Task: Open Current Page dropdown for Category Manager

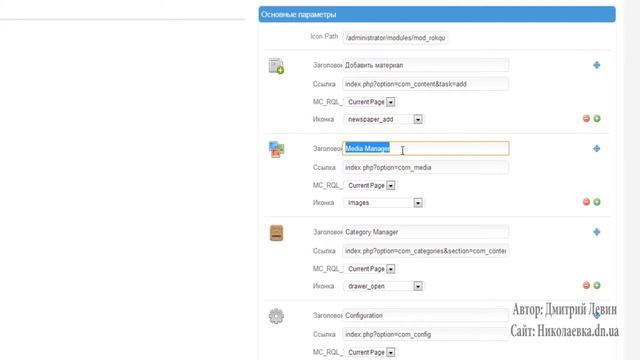Action: 370,269
